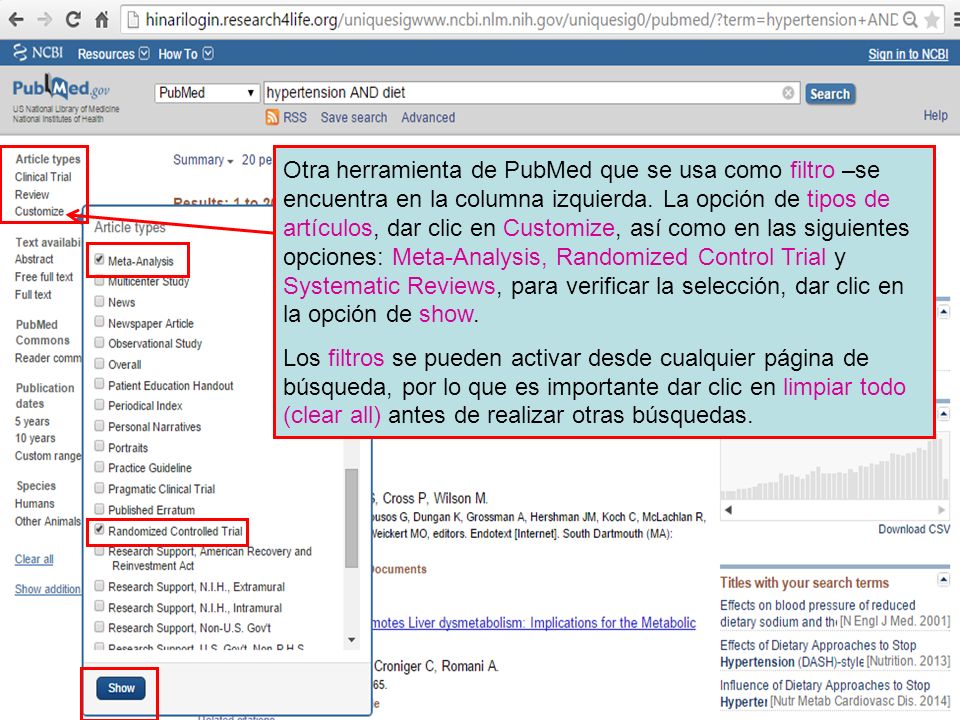Click the left arrow under the results chart

728,510
